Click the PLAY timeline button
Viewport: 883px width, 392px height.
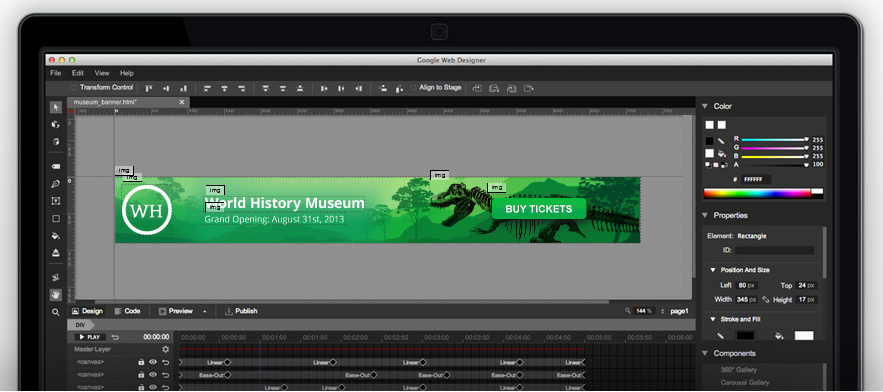tap(90, 337)
